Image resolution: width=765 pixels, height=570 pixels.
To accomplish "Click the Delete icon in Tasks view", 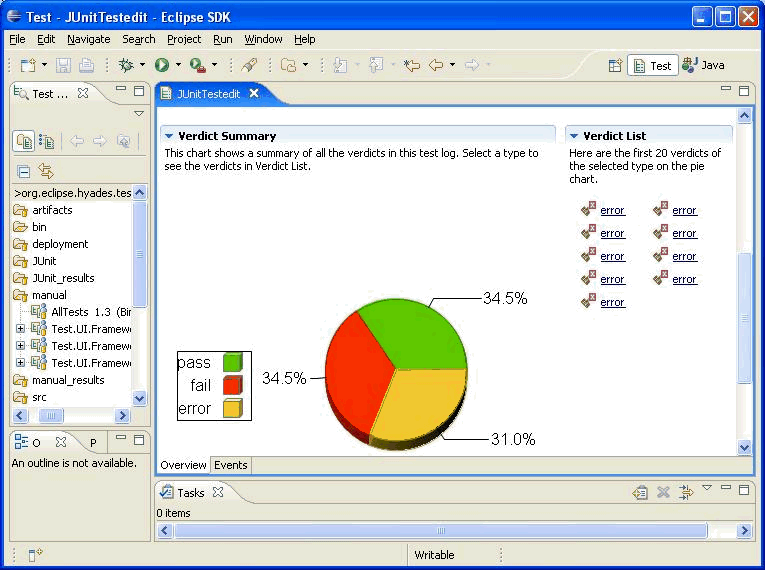I will coord(662,492).
